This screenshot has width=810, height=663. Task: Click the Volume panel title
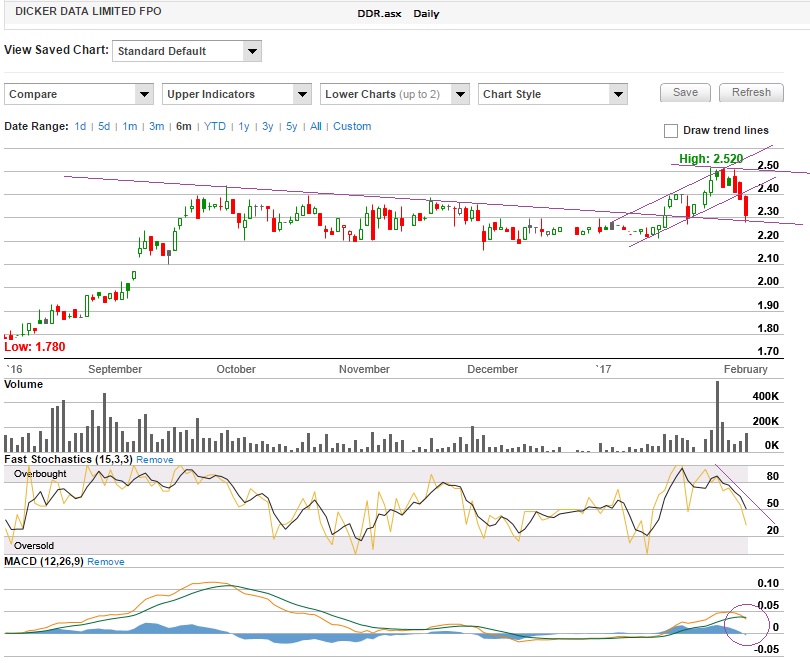coord(24,384)
